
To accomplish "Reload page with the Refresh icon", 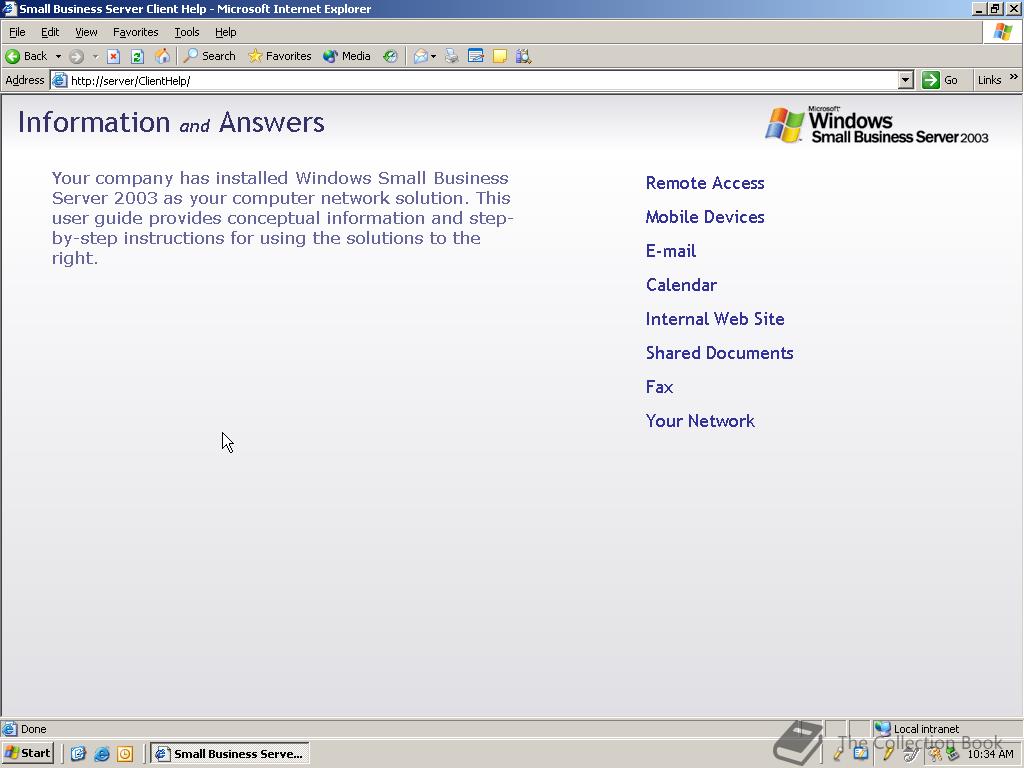I will coord(137,56).
